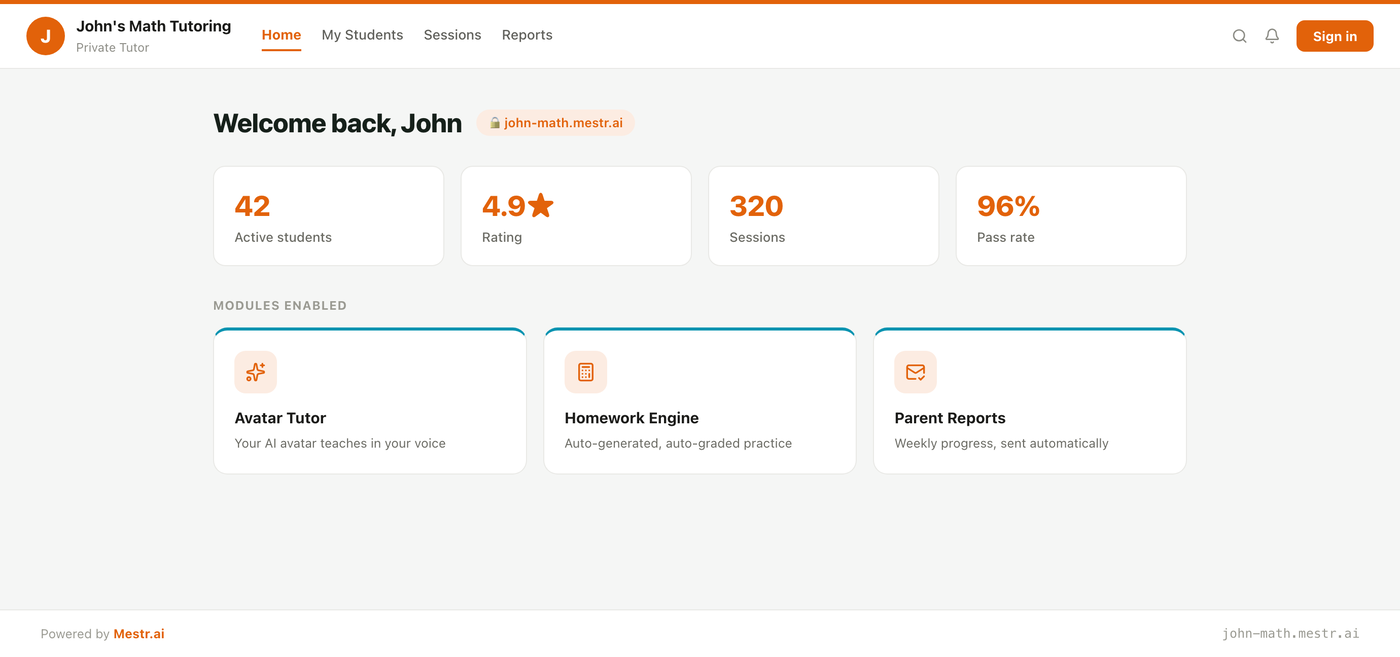This screenshot has height=657, width=1400.
Task: Open the john-math.mestr.ai domain badge
Action: coord(555,123)
